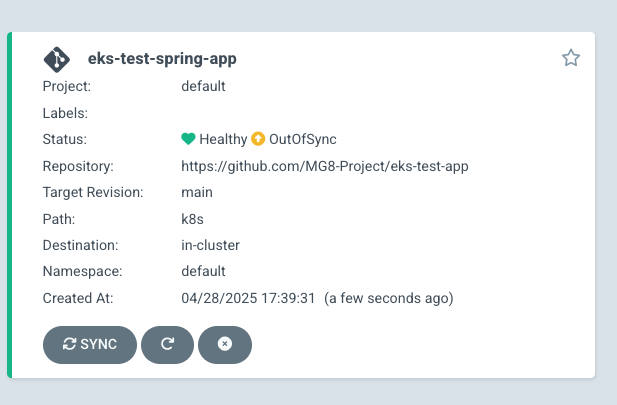Click the default namespace value

click(203, 271)
